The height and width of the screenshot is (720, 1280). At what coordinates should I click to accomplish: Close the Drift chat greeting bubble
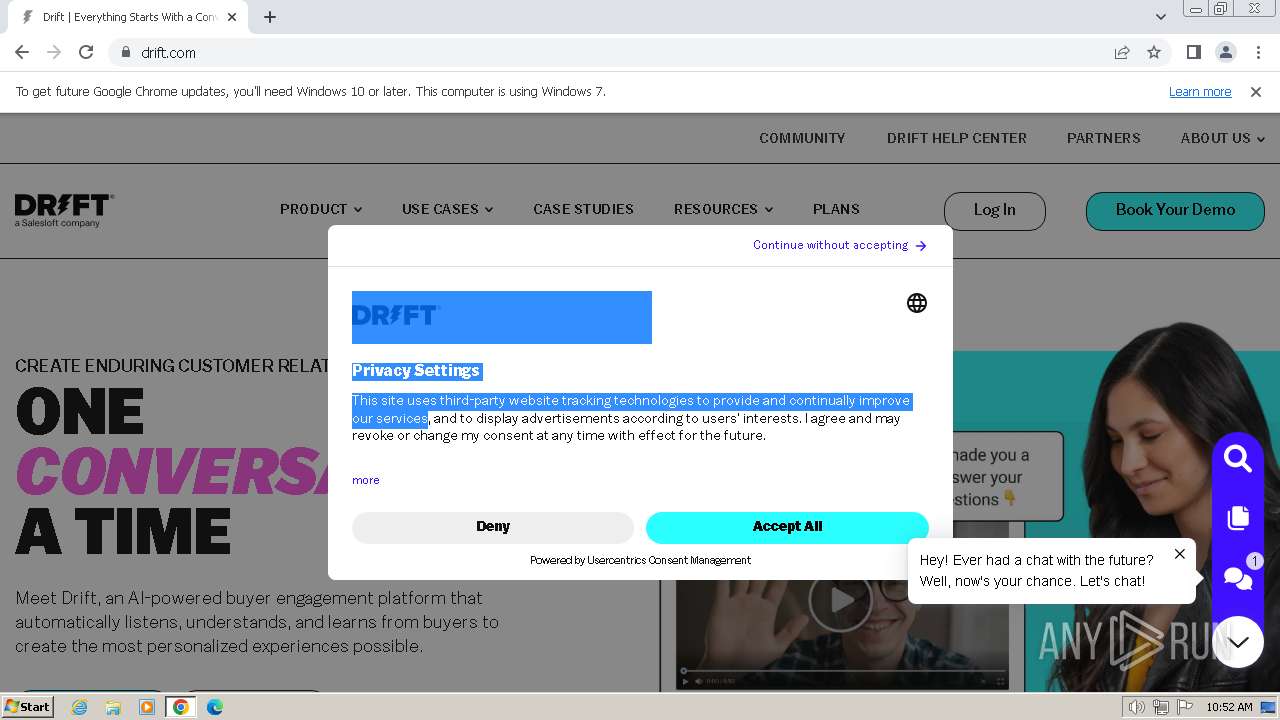tap(1180, 553)
